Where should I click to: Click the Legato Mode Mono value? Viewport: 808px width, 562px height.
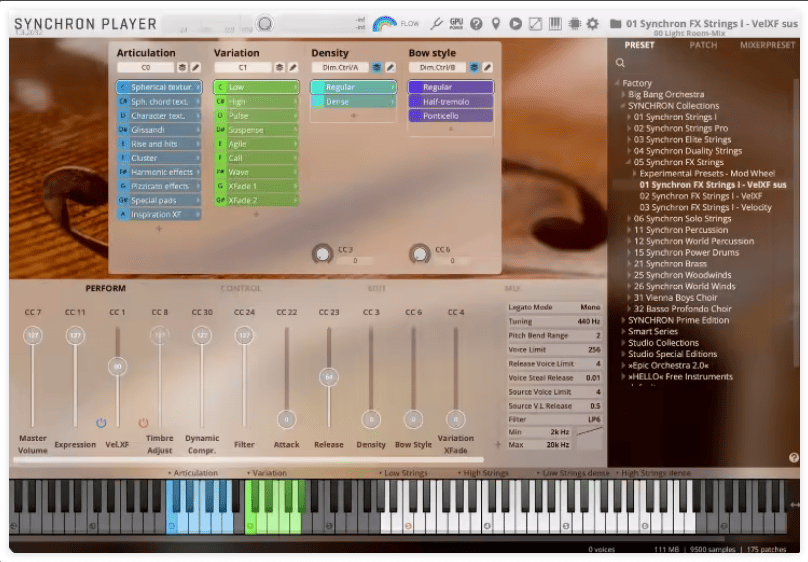pos(590,307)
